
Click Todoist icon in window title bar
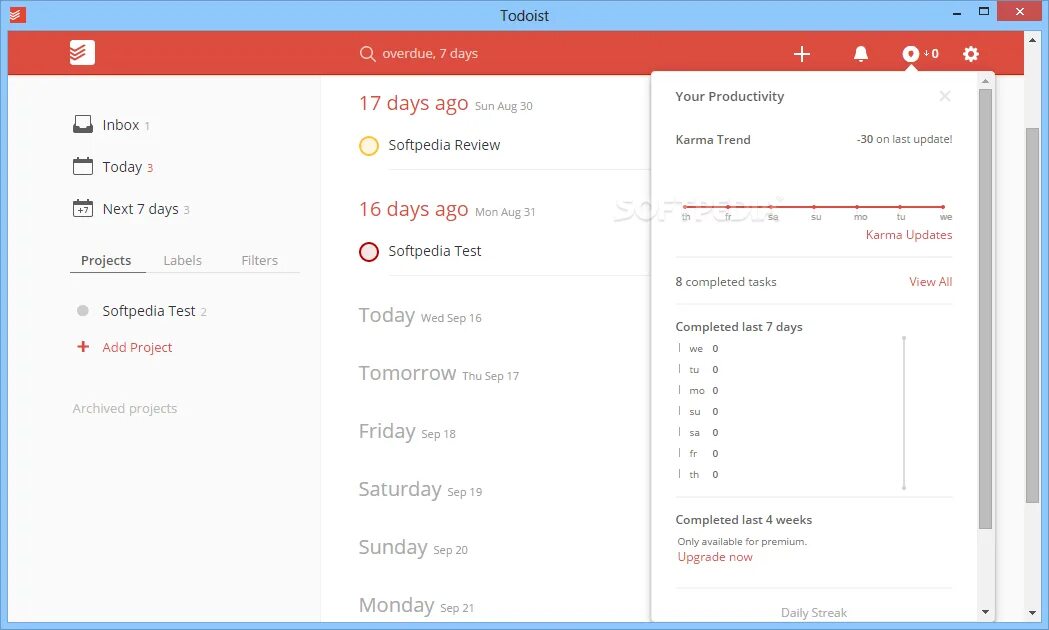pos(17,14)
